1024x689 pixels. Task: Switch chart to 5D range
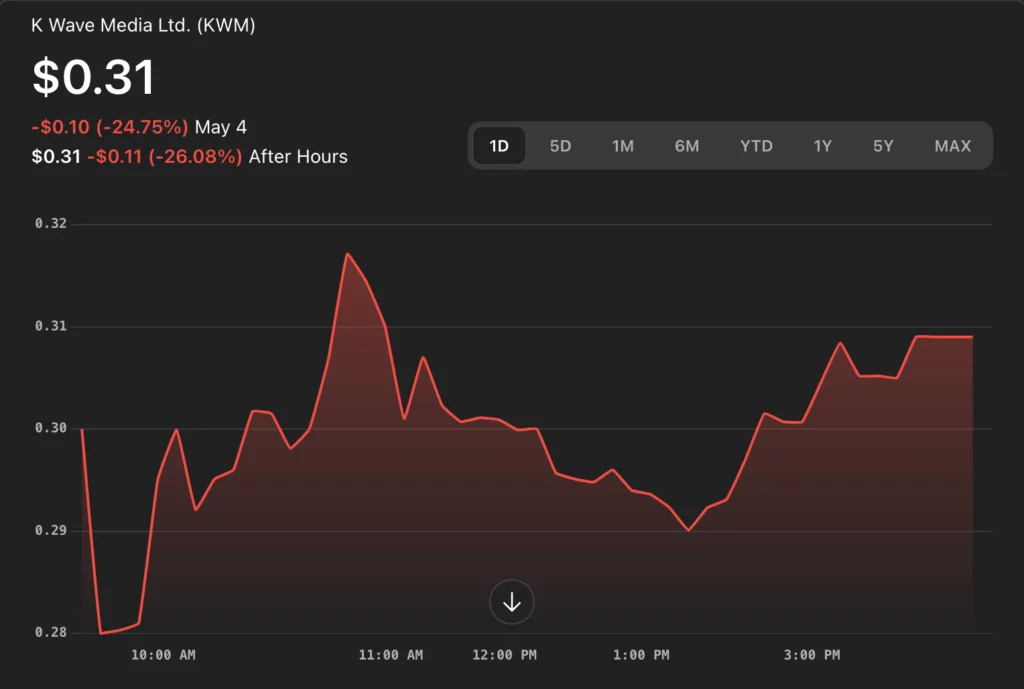pos(560,146)
